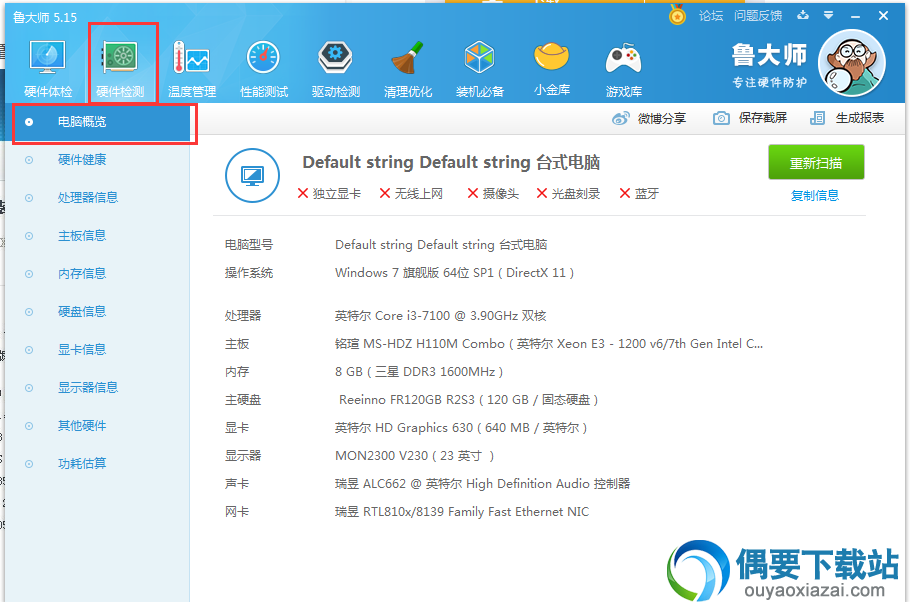Open 游戏库 game library
Screen dimensions: 910x602
623,69
